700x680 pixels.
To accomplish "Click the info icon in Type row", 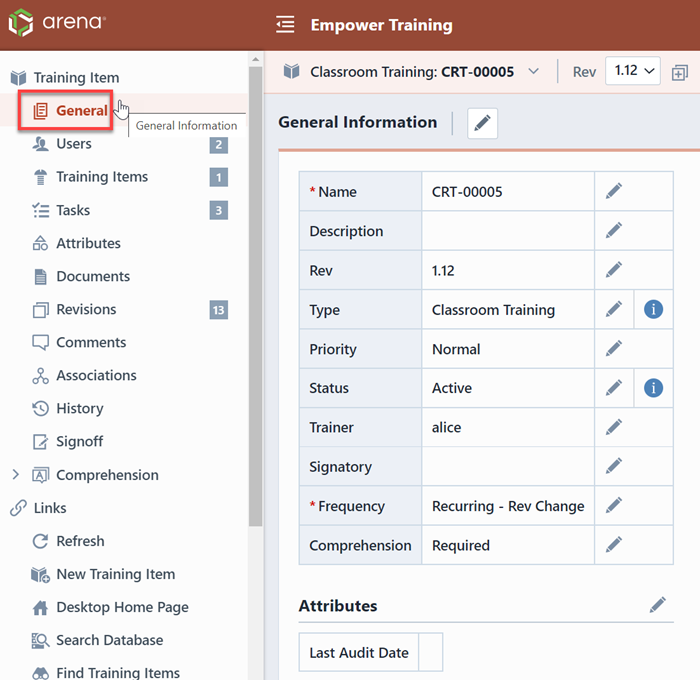I will (653, 309).
